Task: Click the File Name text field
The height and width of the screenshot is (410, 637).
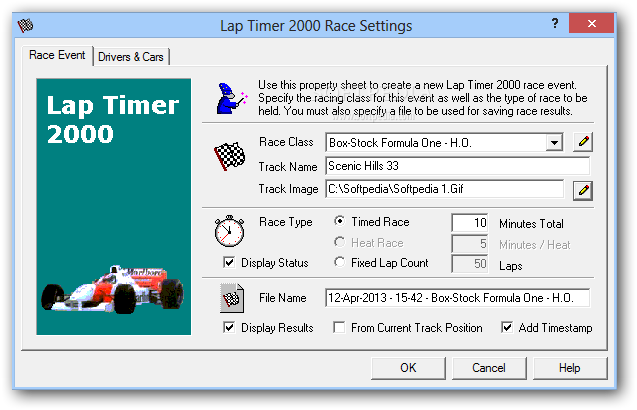Action: 457,298
